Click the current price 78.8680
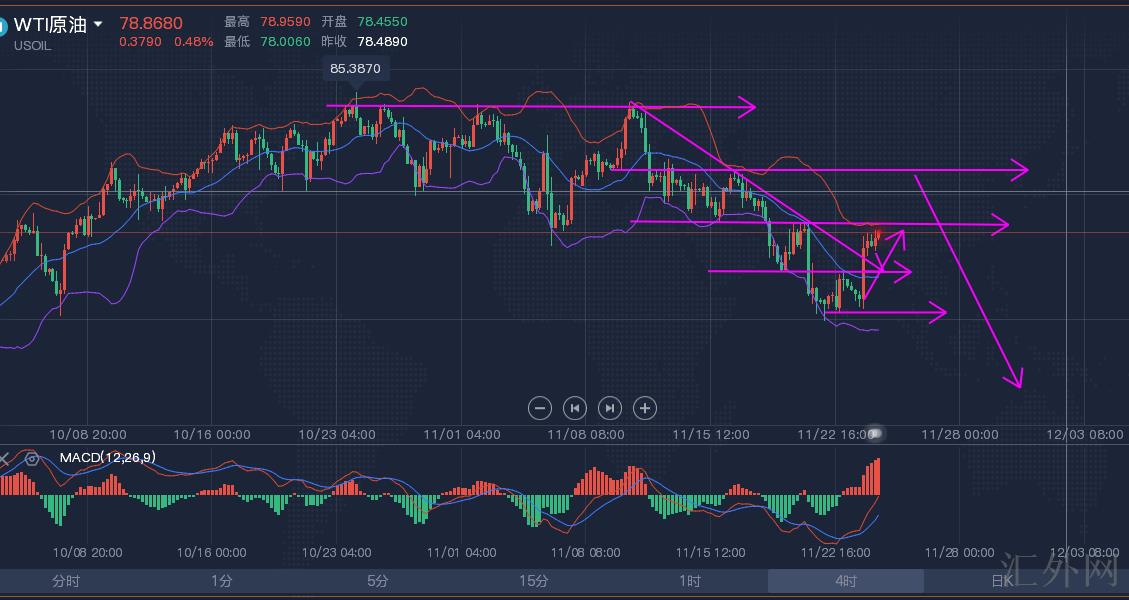1129x600 pixels. [151, 22]
